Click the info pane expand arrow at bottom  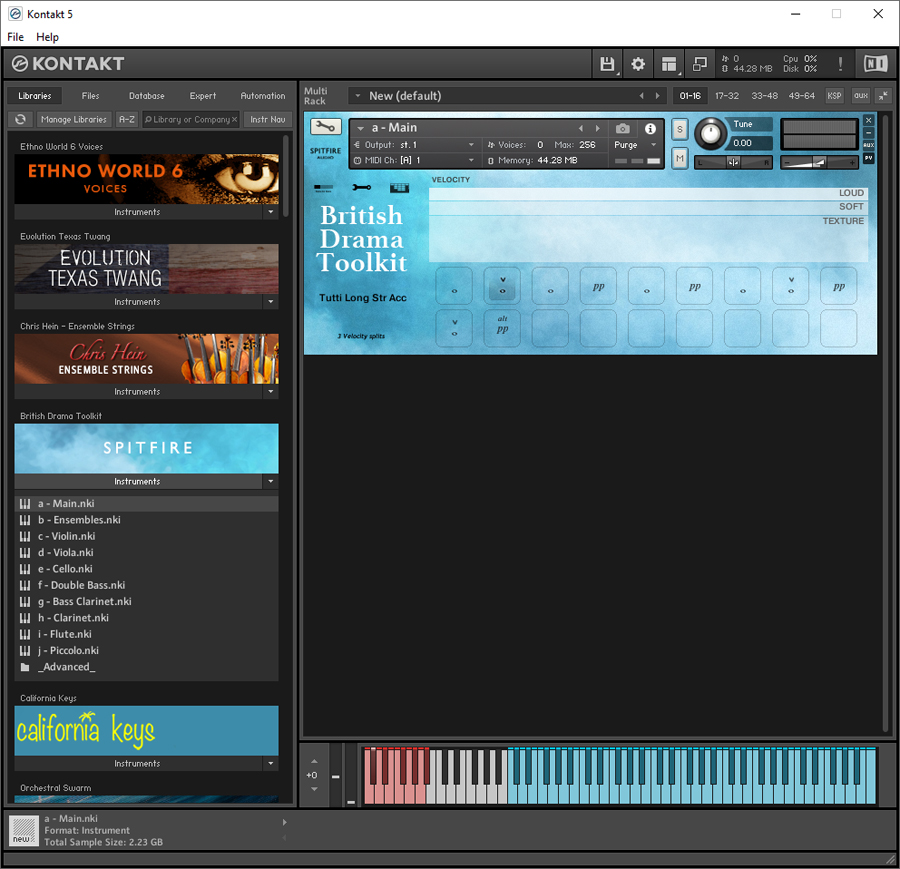(285, 823)
